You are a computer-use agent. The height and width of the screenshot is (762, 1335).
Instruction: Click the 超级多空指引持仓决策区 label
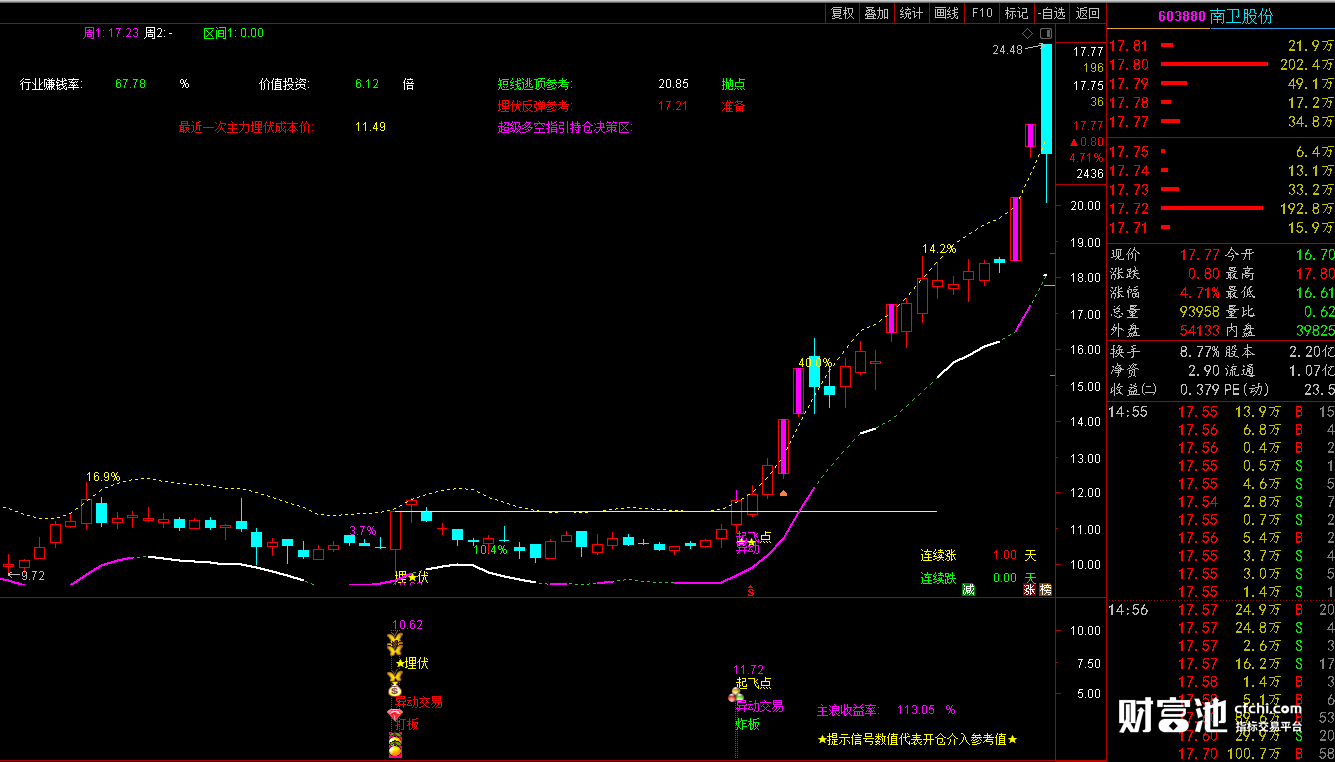click(x=565, y=127)
